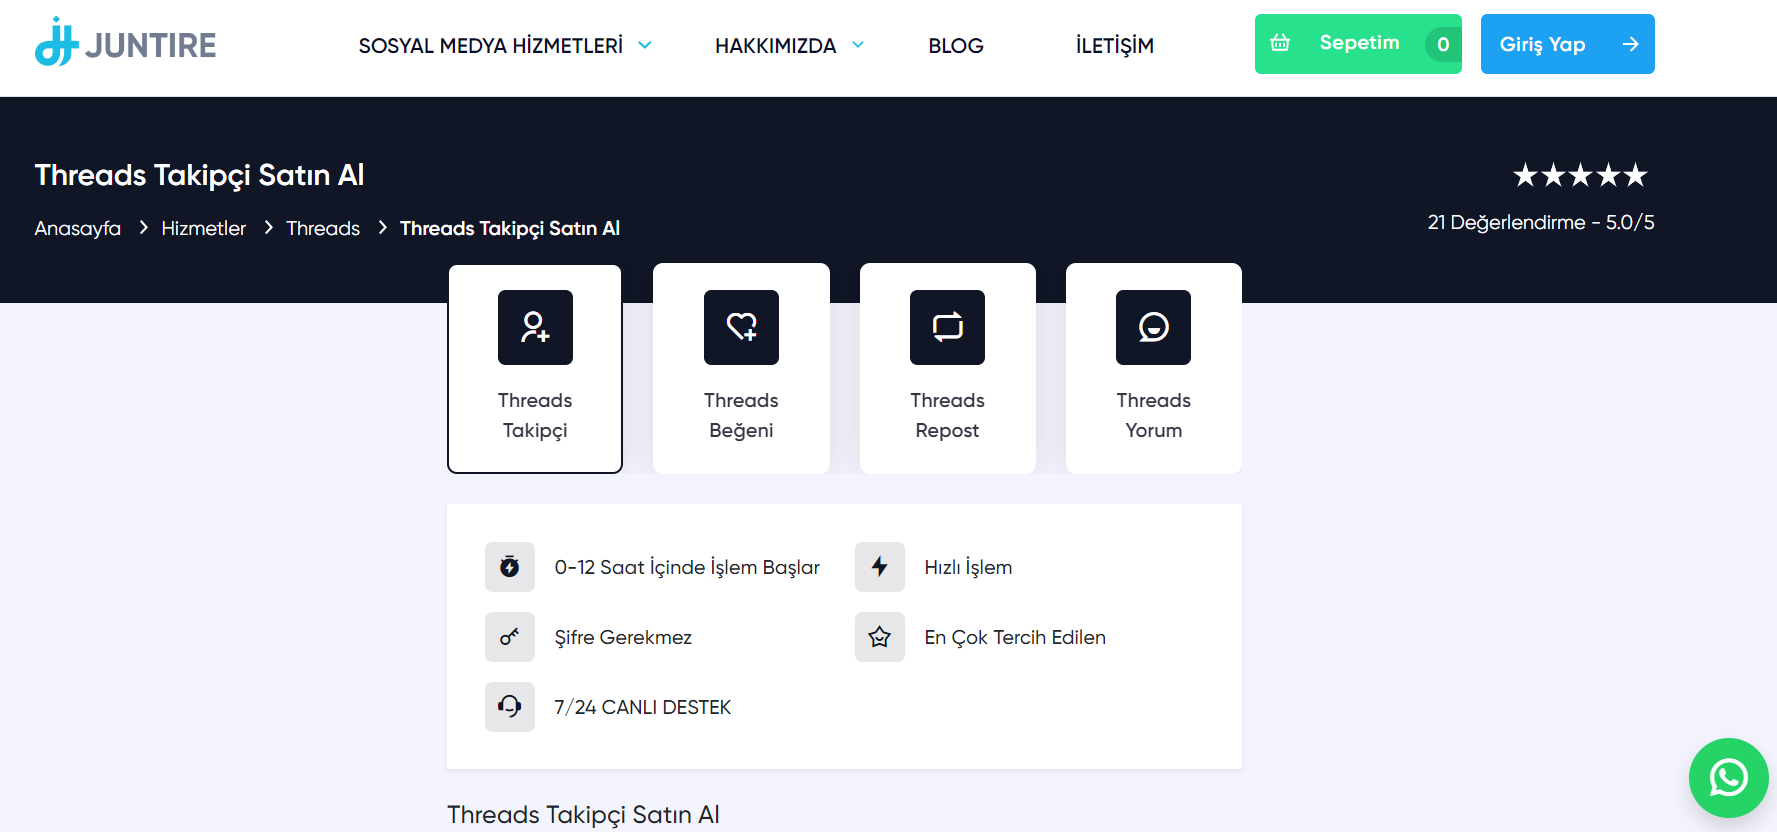Click the cart count badge

tap(1442, 44)
